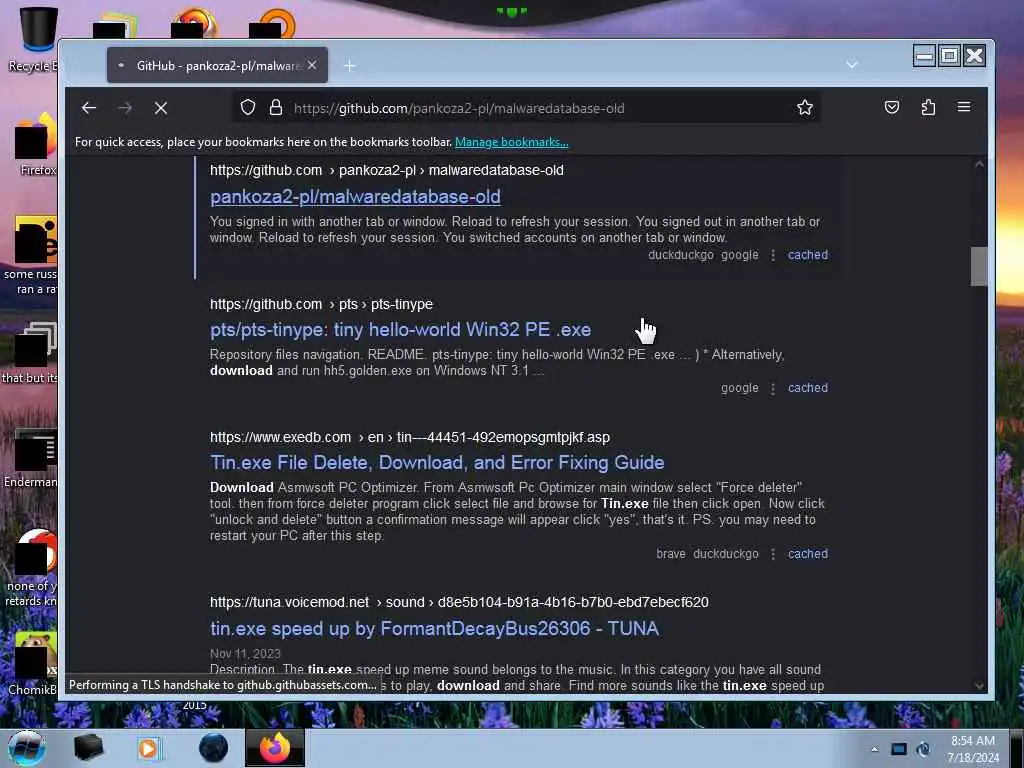Stop loading the page

point(161,108)
